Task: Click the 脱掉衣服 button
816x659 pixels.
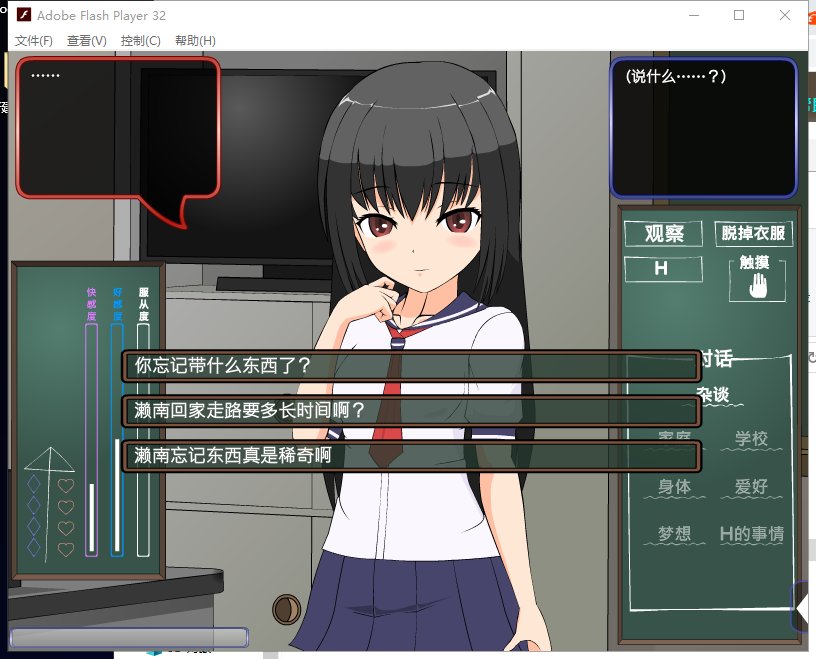Action: (x=754, y=233)
